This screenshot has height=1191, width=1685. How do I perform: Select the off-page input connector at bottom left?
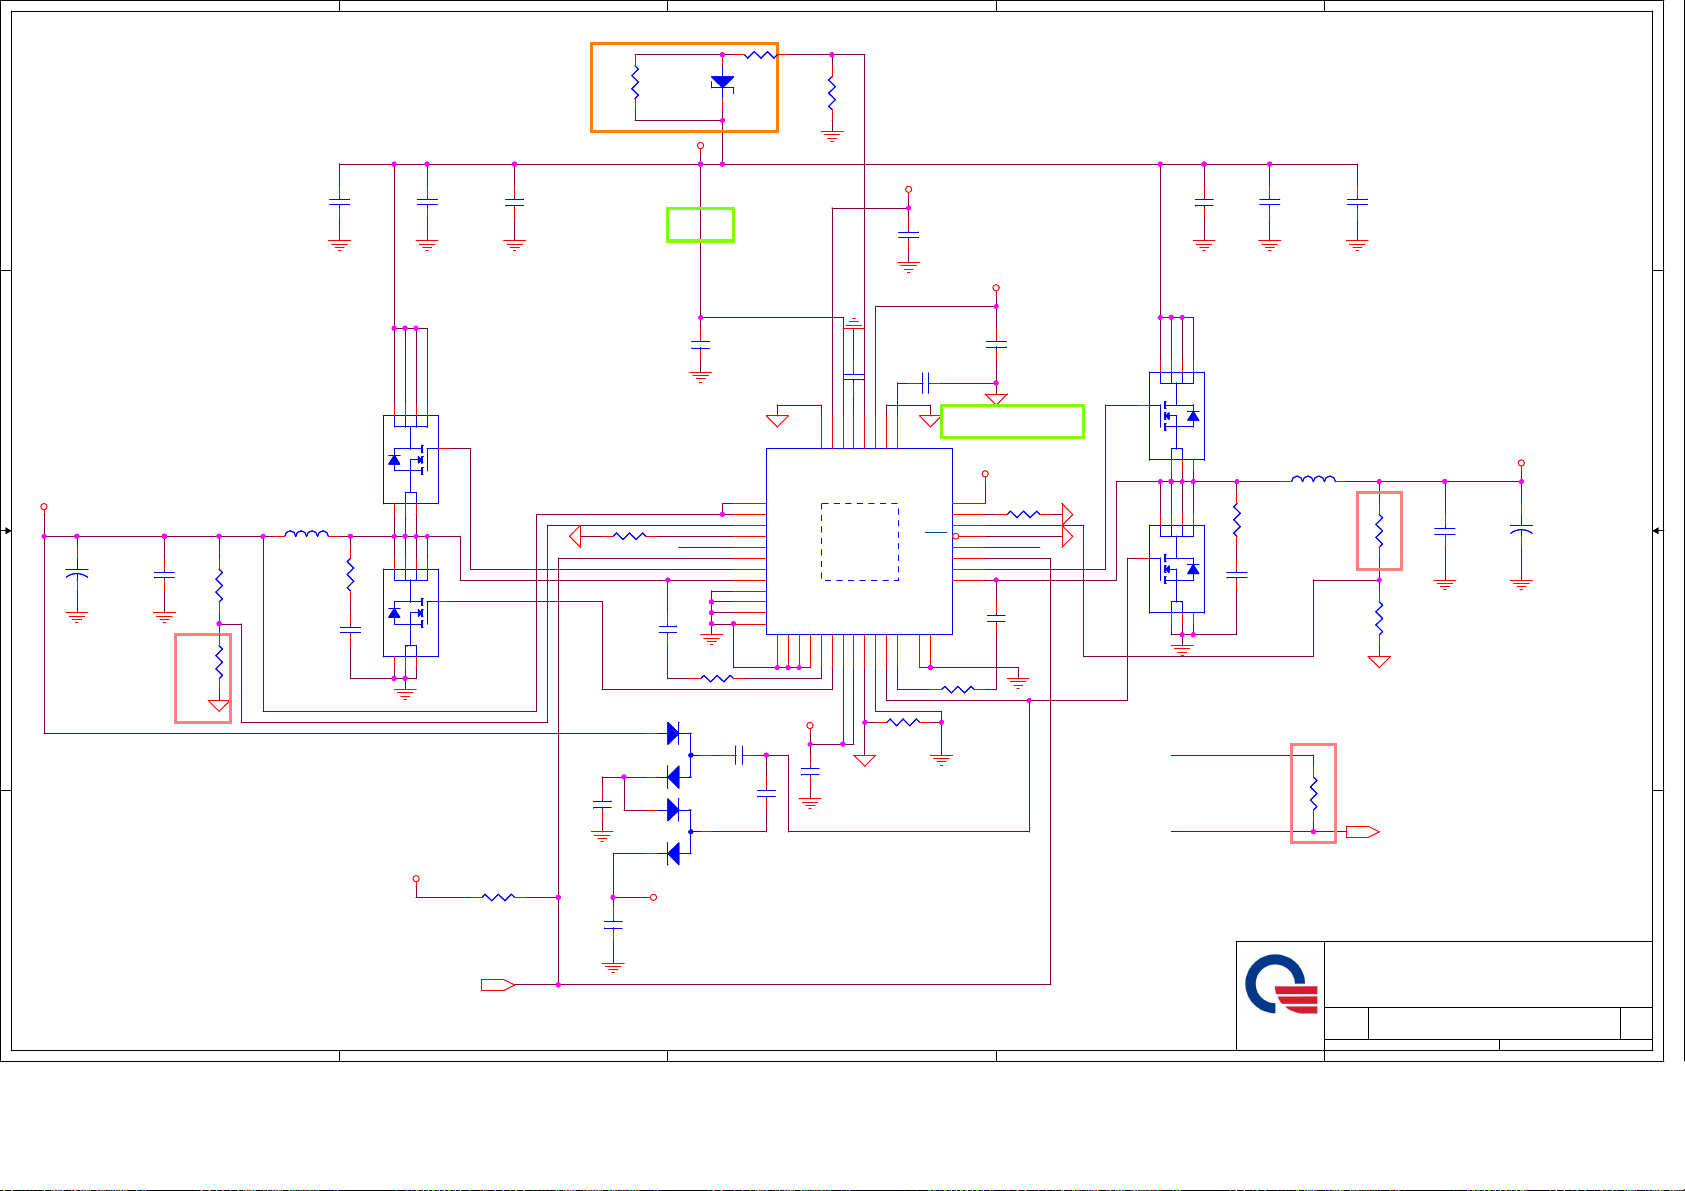(498, 985)
